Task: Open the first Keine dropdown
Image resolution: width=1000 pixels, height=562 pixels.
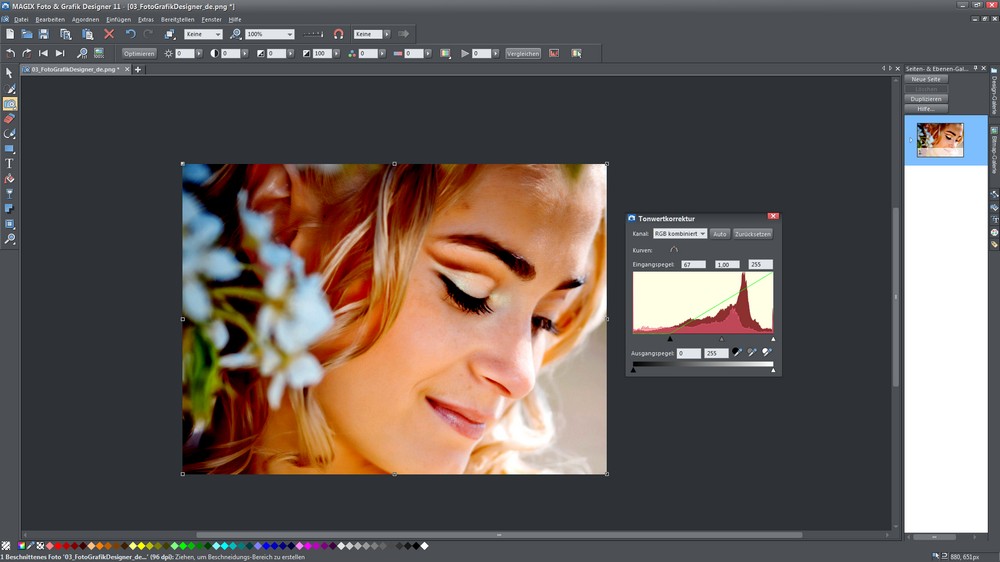Action: (x=203, y=34)
